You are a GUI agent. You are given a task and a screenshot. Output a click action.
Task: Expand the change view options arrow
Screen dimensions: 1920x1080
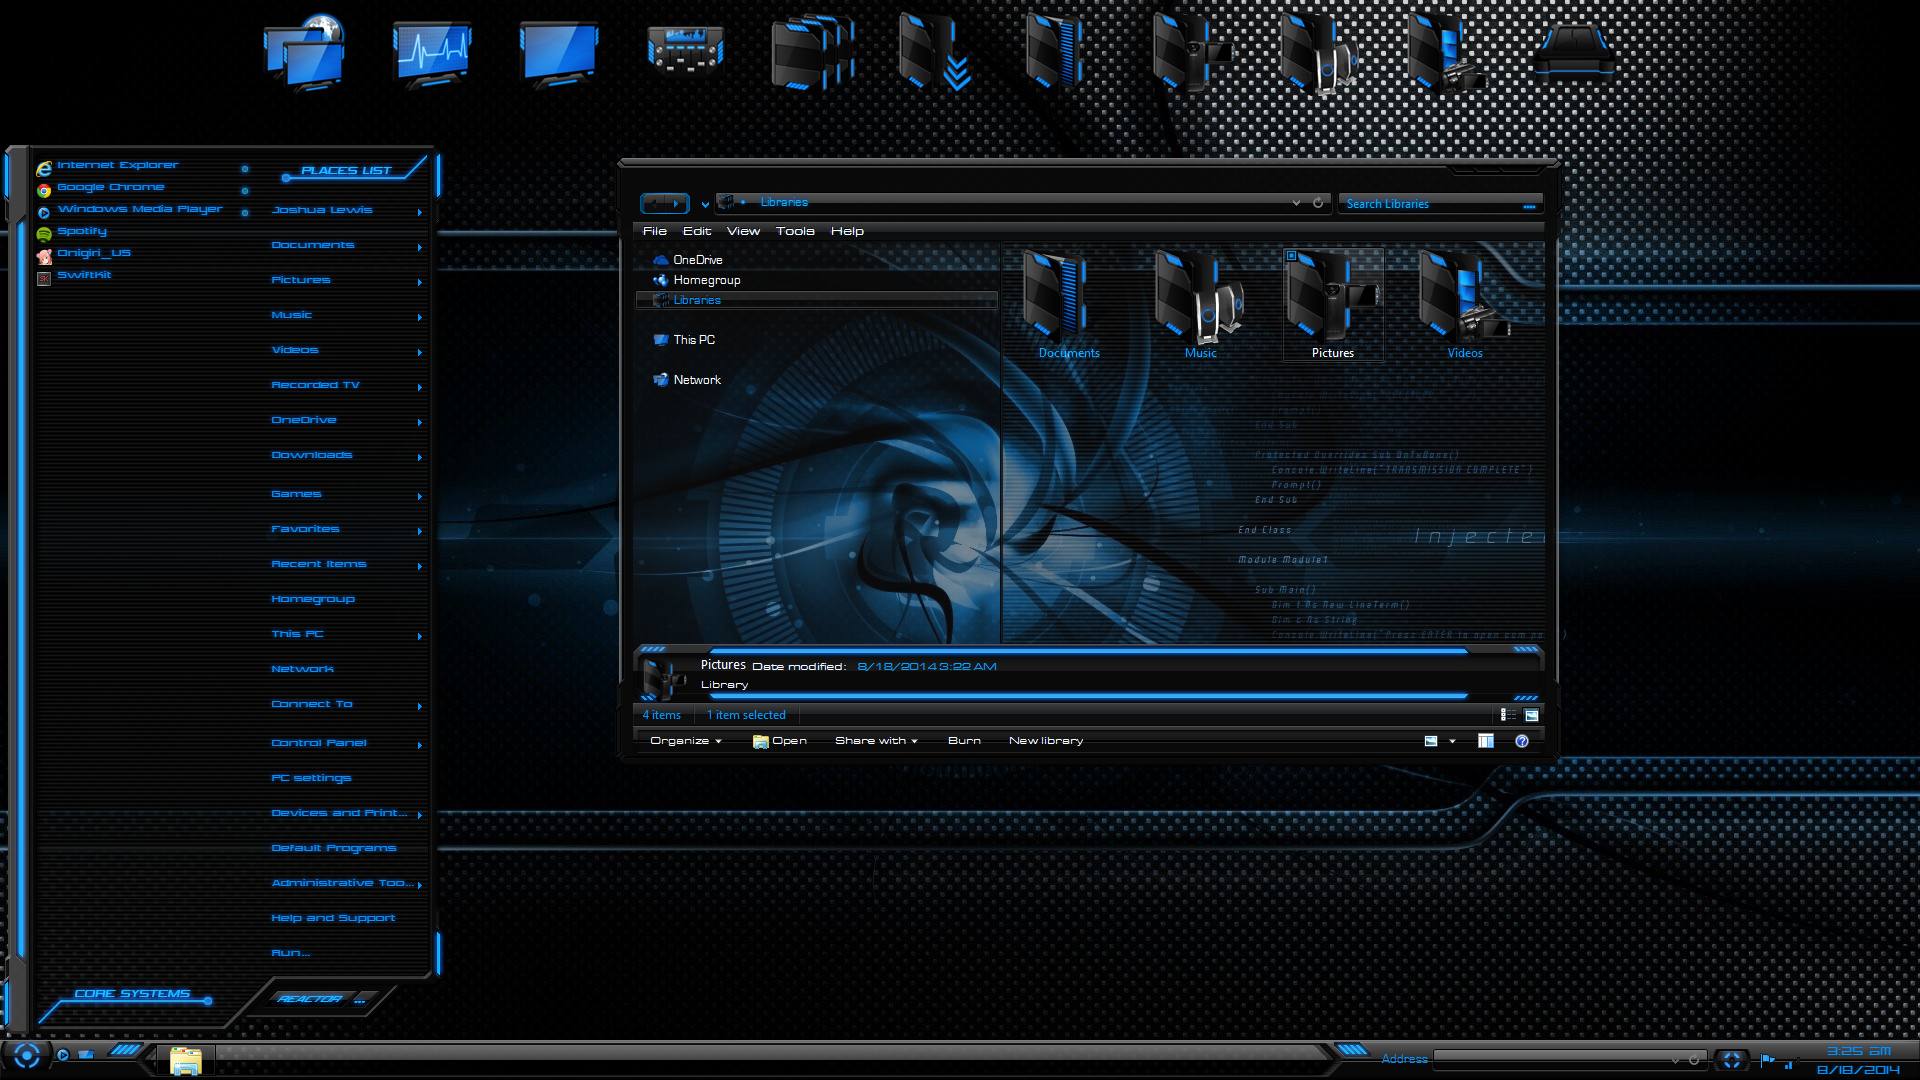click(x=1452, y=741)
